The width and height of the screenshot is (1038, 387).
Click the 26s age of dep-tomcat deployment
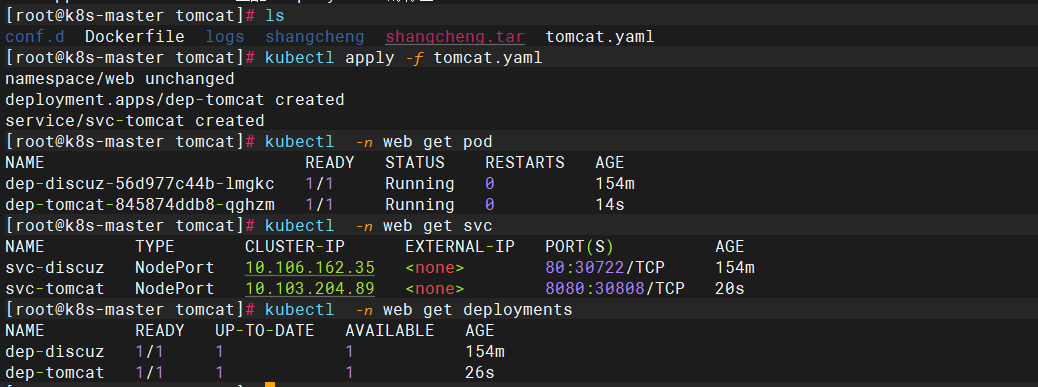point(480,373)
